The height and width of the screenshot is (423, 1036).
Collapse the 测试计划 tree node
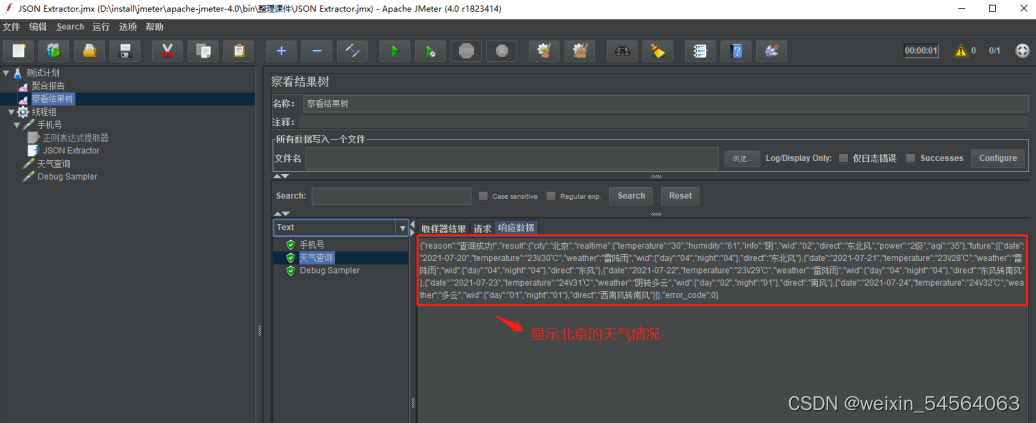(x=6, y=73)
